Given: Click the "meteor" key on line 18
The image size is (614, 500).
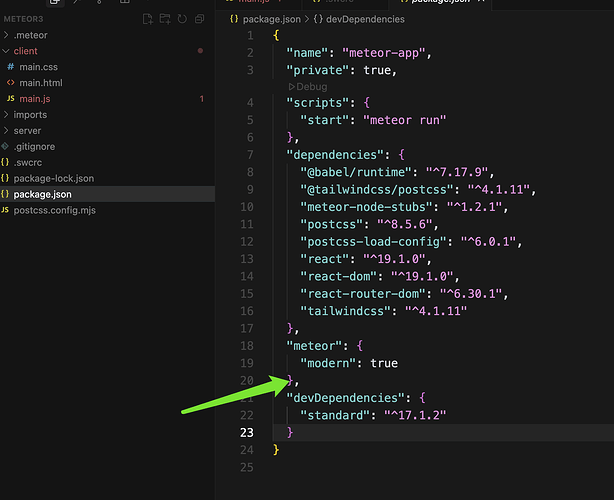Looking at the screenshot, I should coord(314,346).
